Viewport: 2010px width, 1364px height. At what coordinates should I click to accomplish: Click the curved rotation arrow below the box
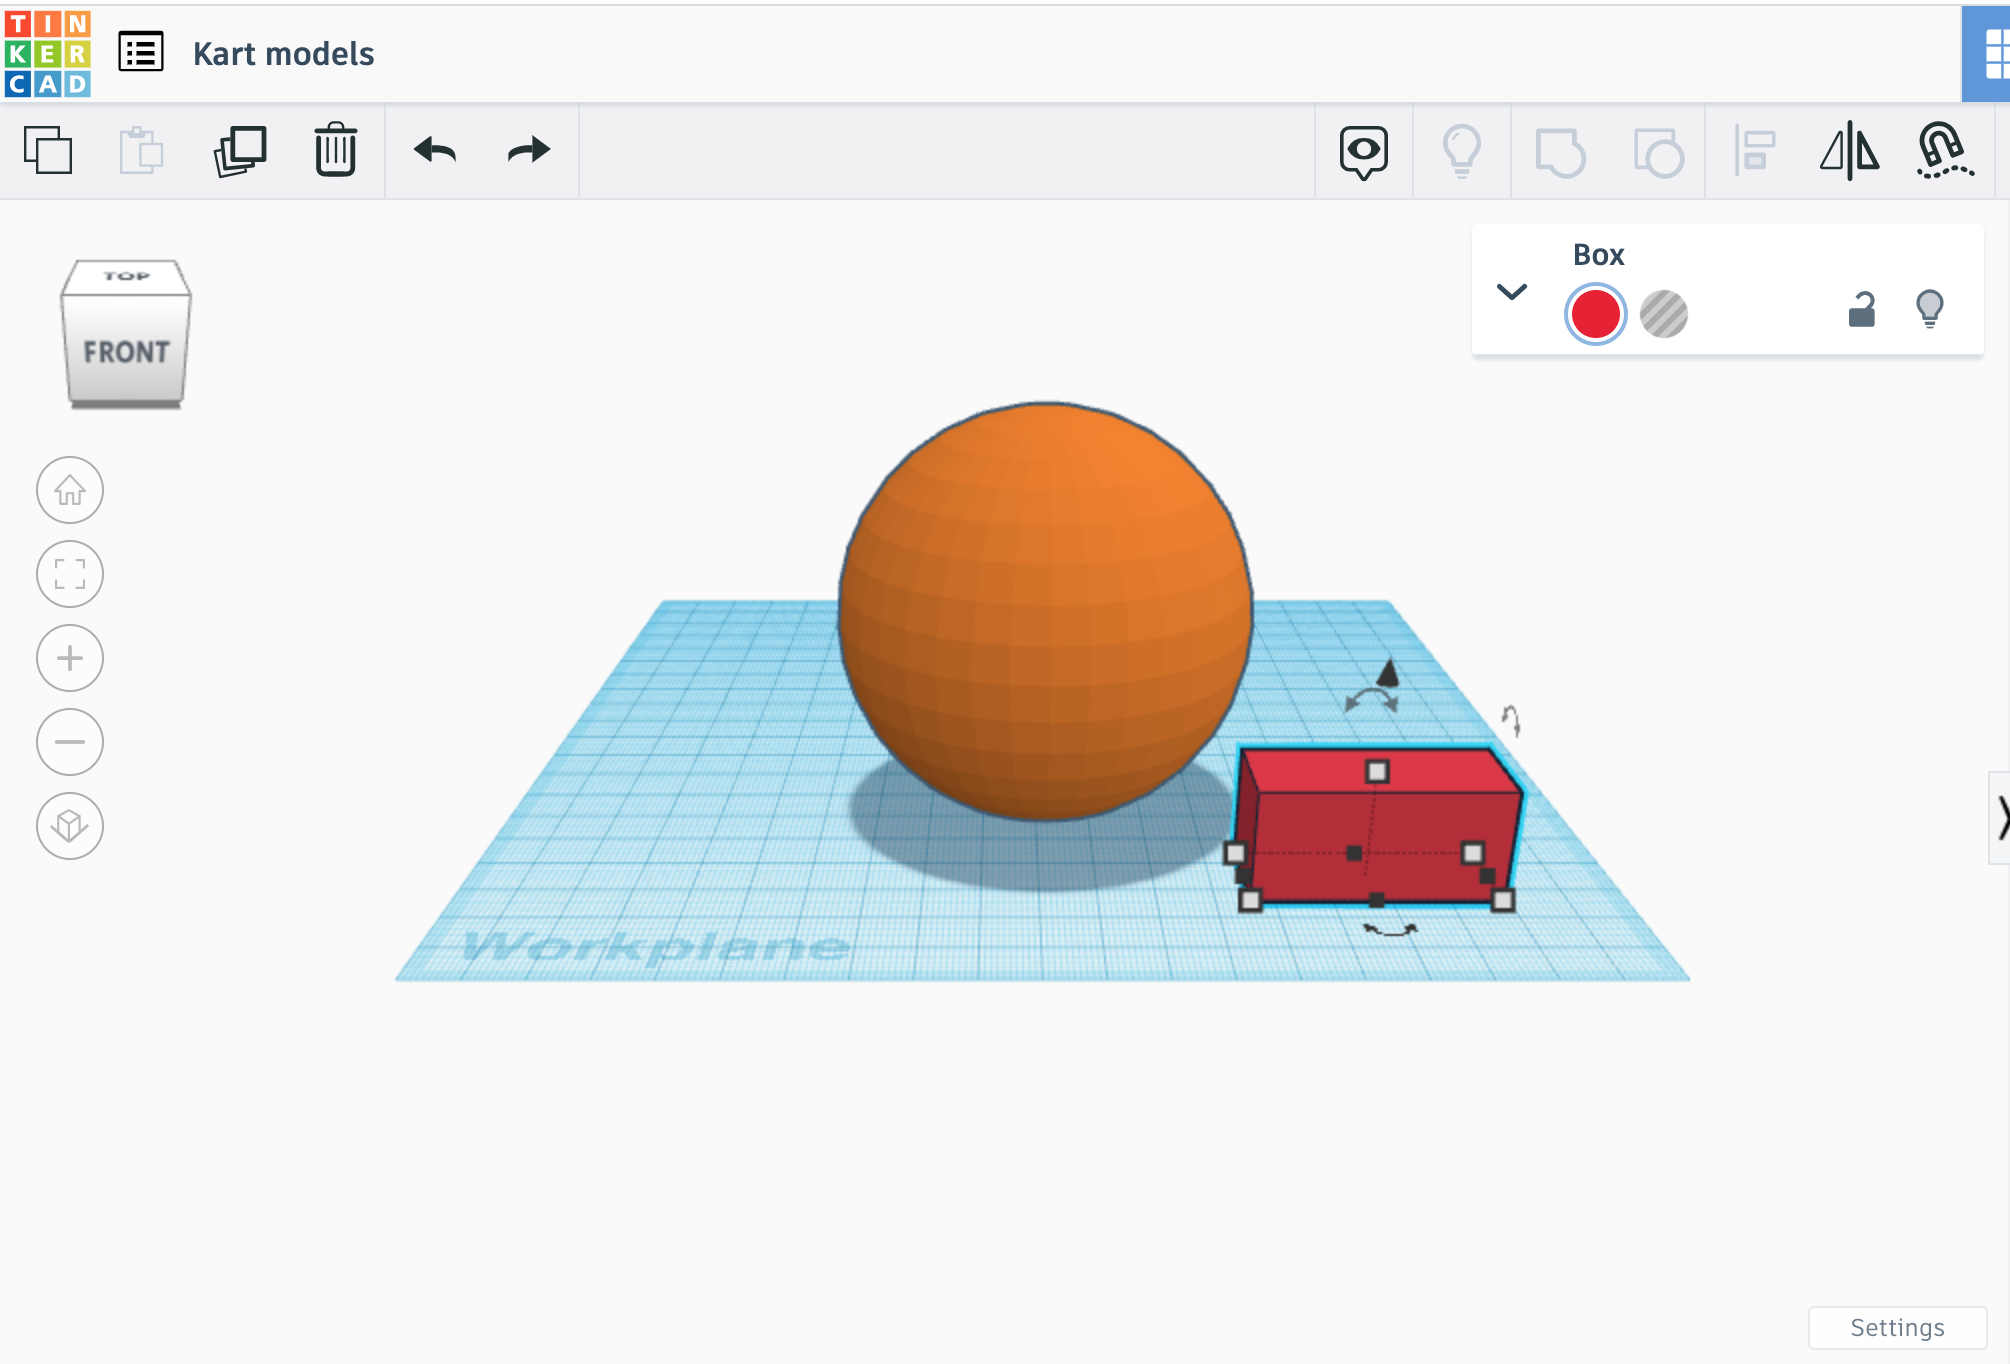point(1391,930)
